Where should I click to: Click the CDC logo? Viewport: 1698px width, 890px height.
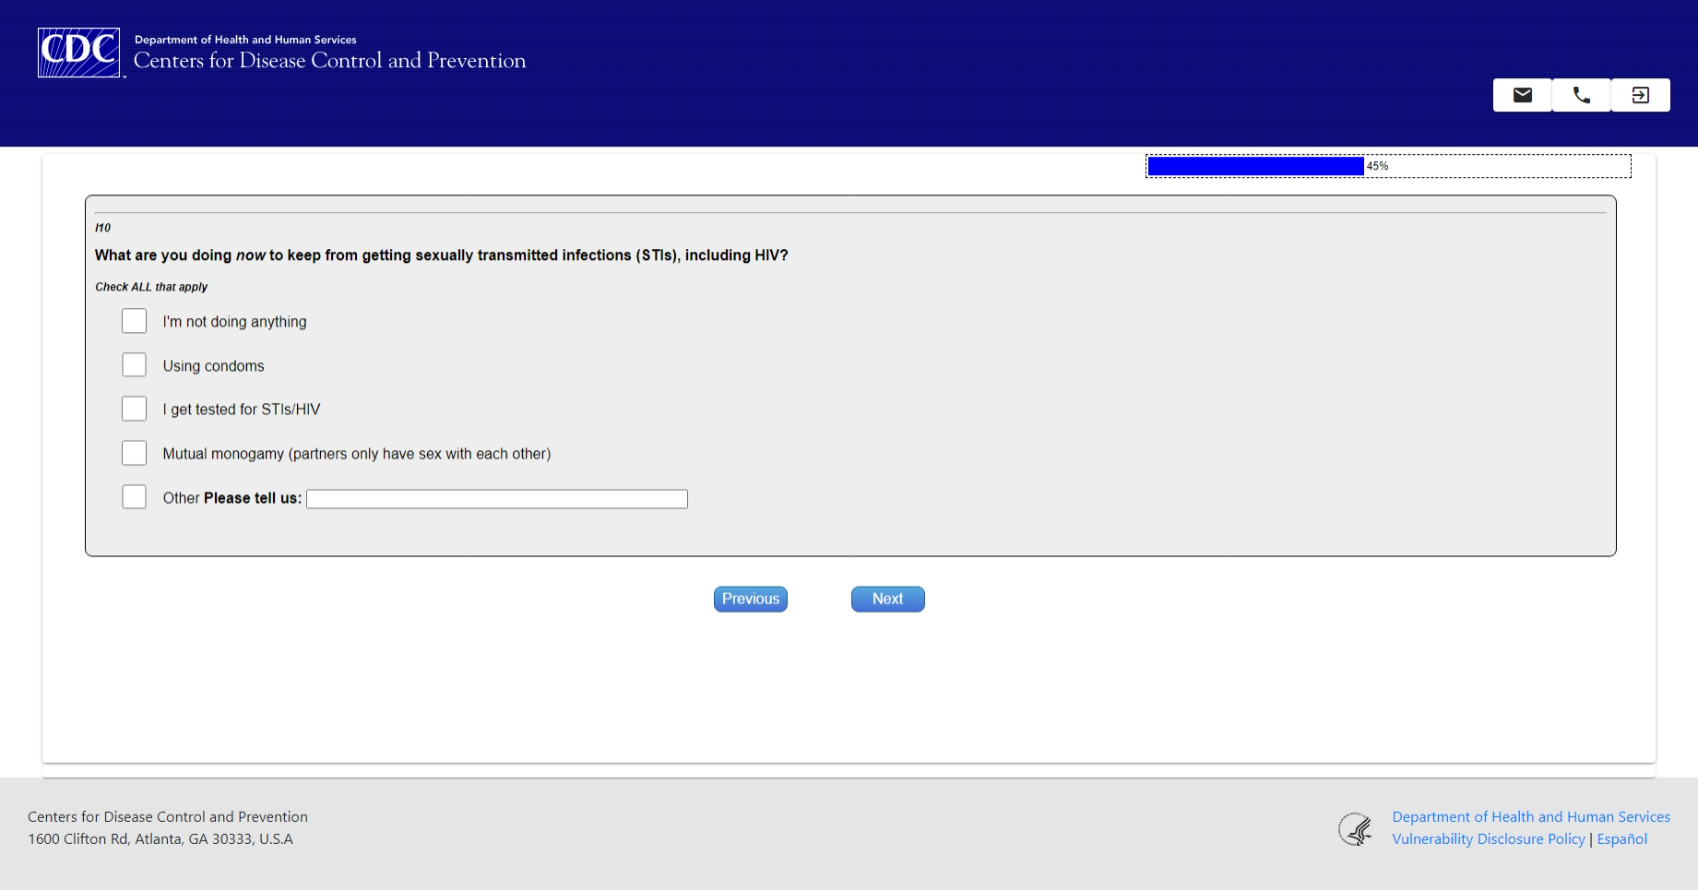point(79,52)
